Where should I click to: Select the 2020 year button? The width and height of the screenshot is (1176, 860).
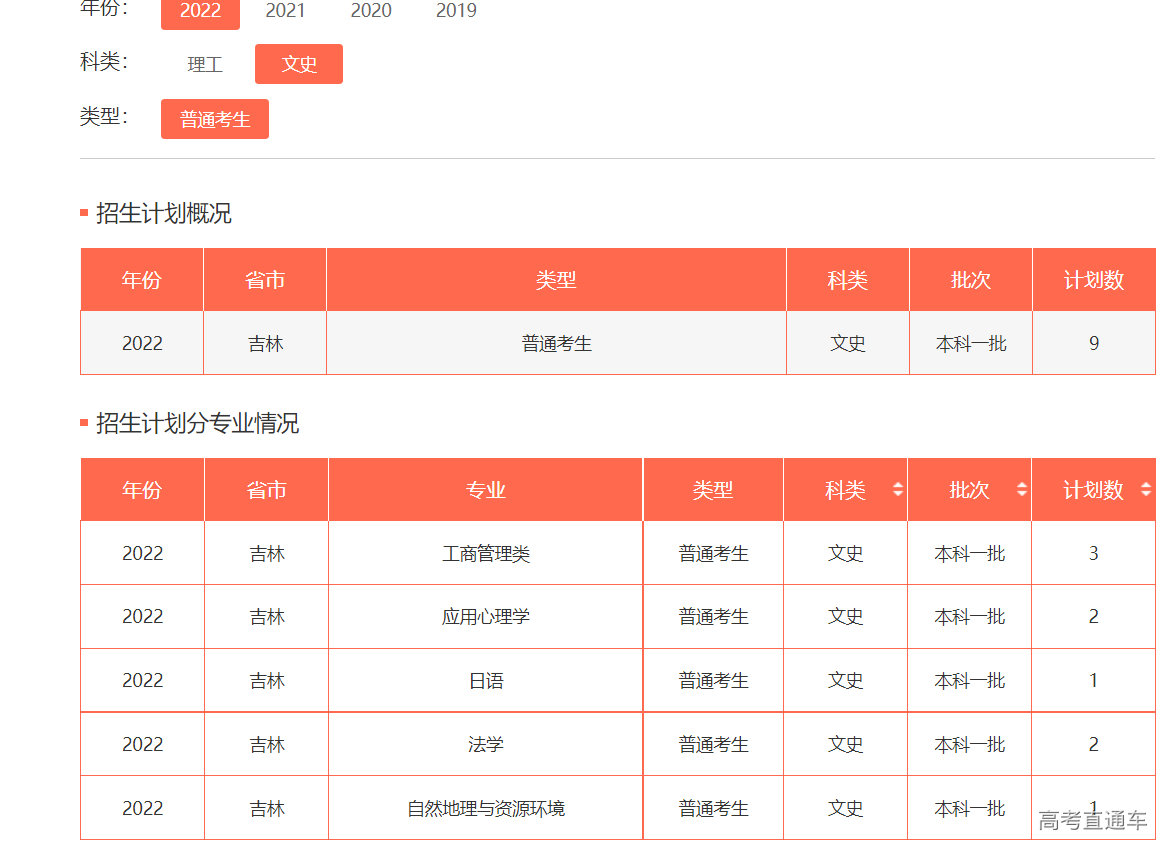(371, 11)
